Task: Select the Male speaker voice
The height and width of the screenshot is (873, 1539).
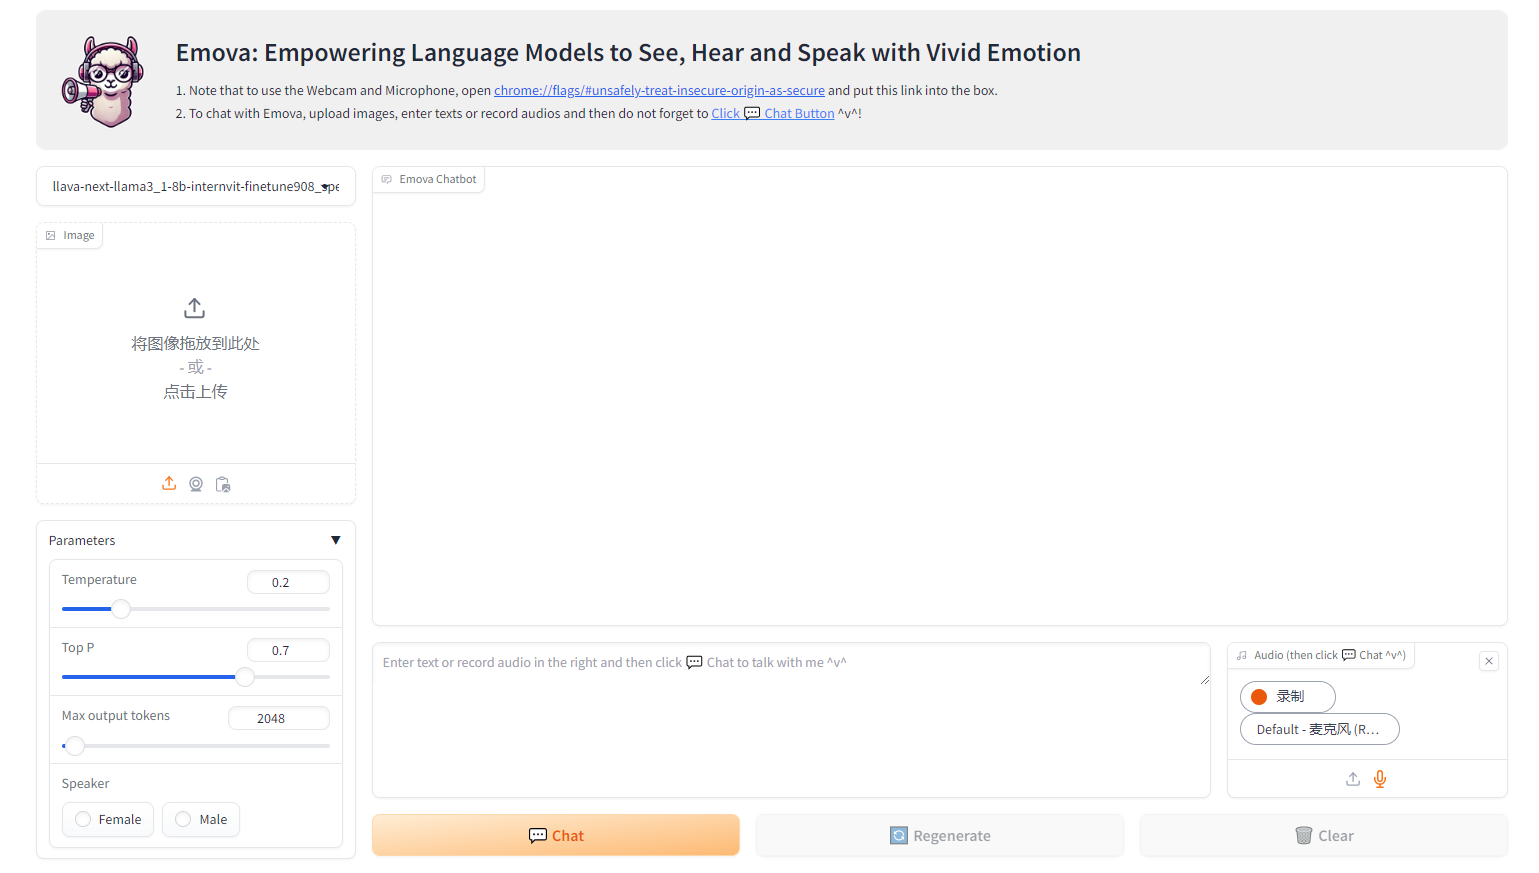Action: pos(200,819)
